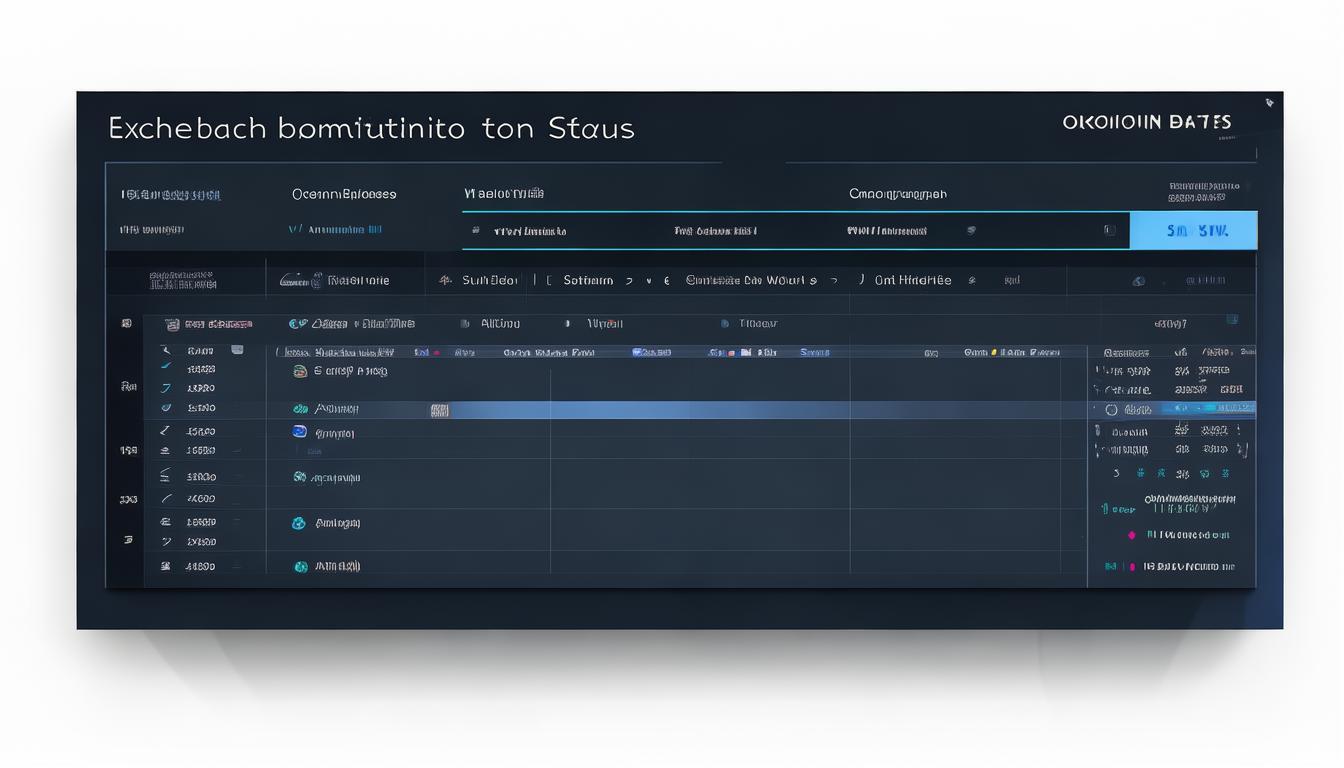Click the small arrow icon in top-right corner
The height and width of the screenshot is (768, 1344).
[1269, 102]
